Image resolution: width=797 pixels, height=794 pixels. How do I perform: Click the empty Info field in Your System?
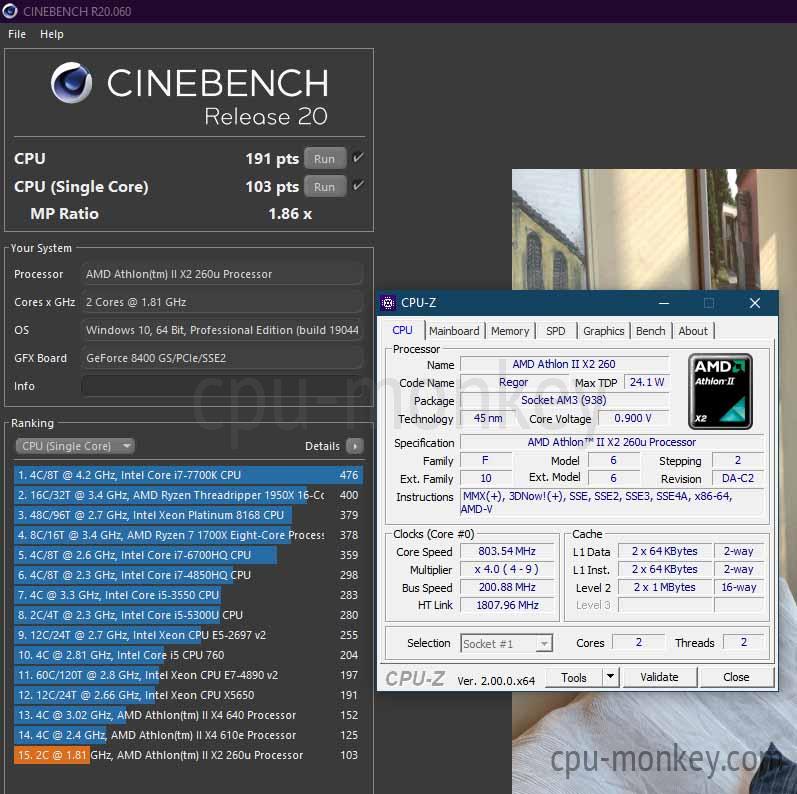click(222, 386)
